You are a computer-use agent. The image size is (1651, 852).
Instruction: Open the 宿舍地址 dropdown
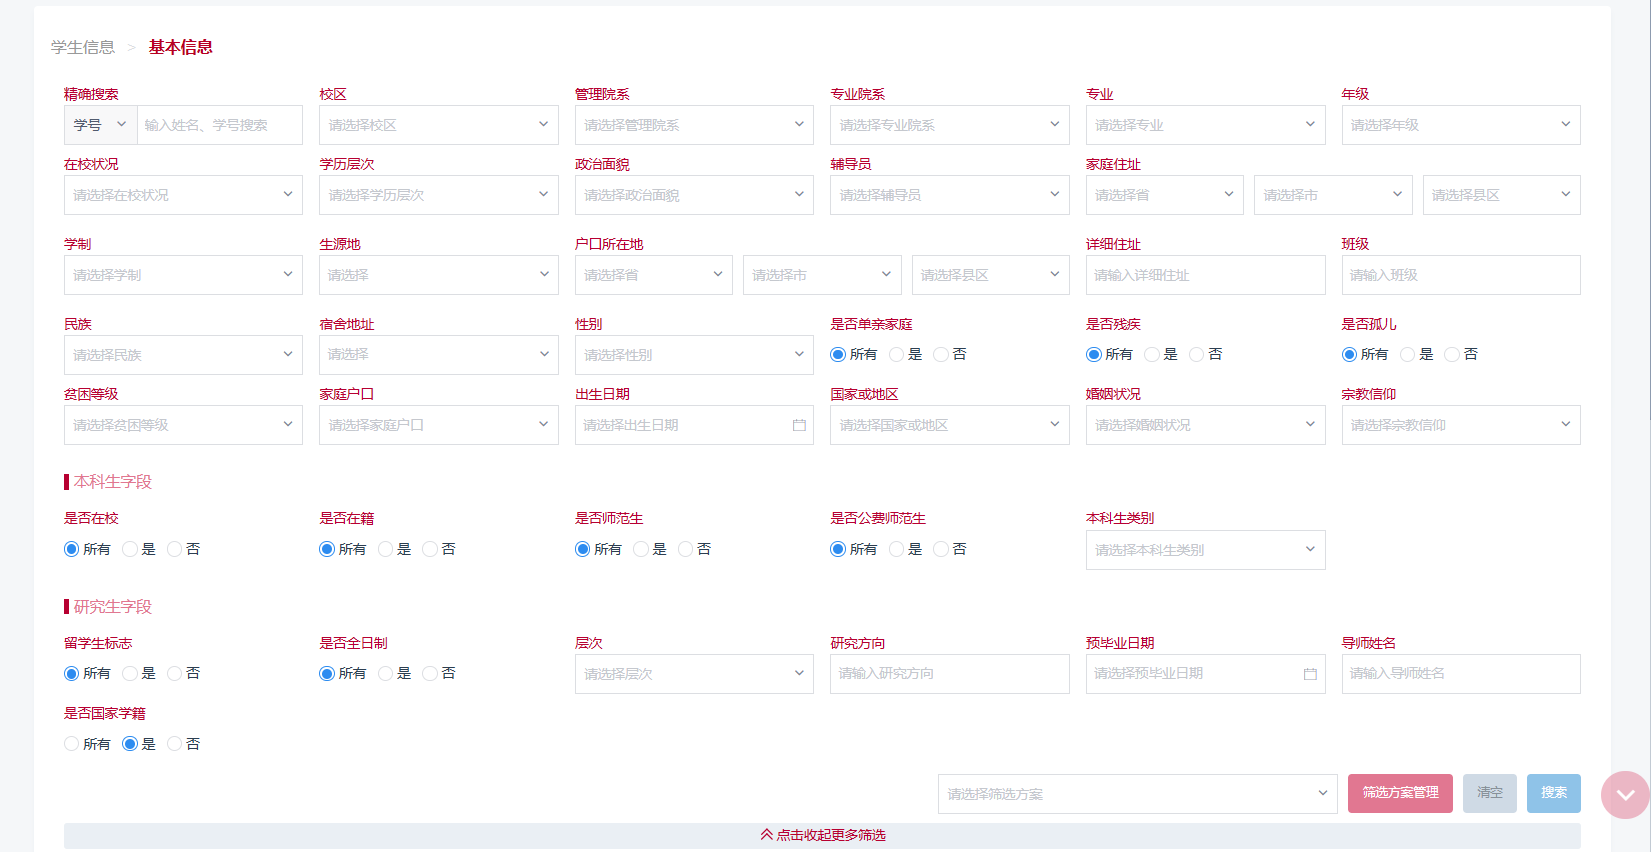pyautogui.click(x=439, y=355)
